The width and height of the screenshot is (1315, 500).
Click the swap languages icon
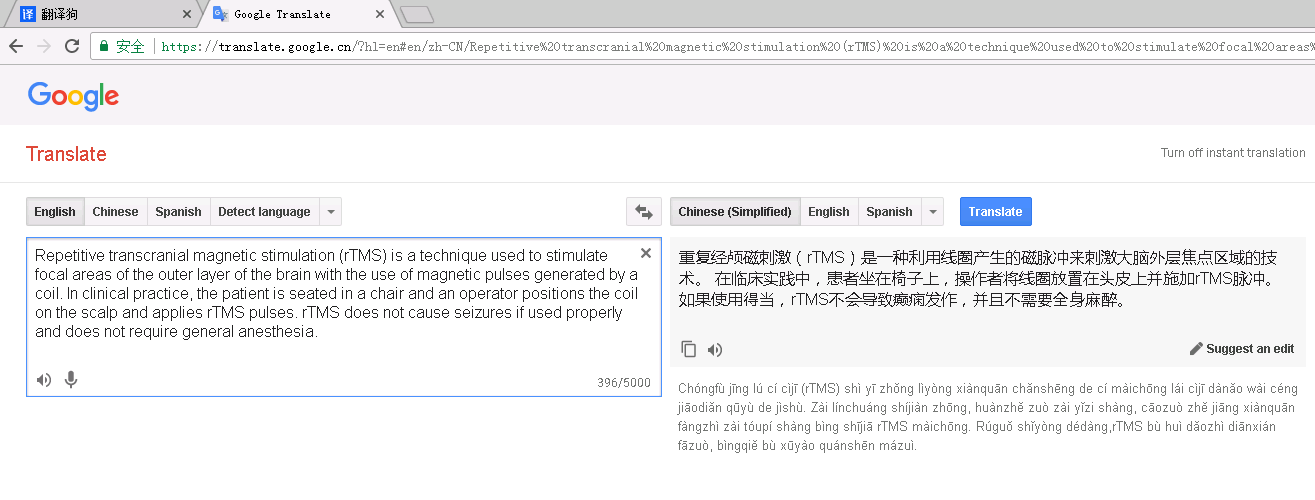coord(643,212)
